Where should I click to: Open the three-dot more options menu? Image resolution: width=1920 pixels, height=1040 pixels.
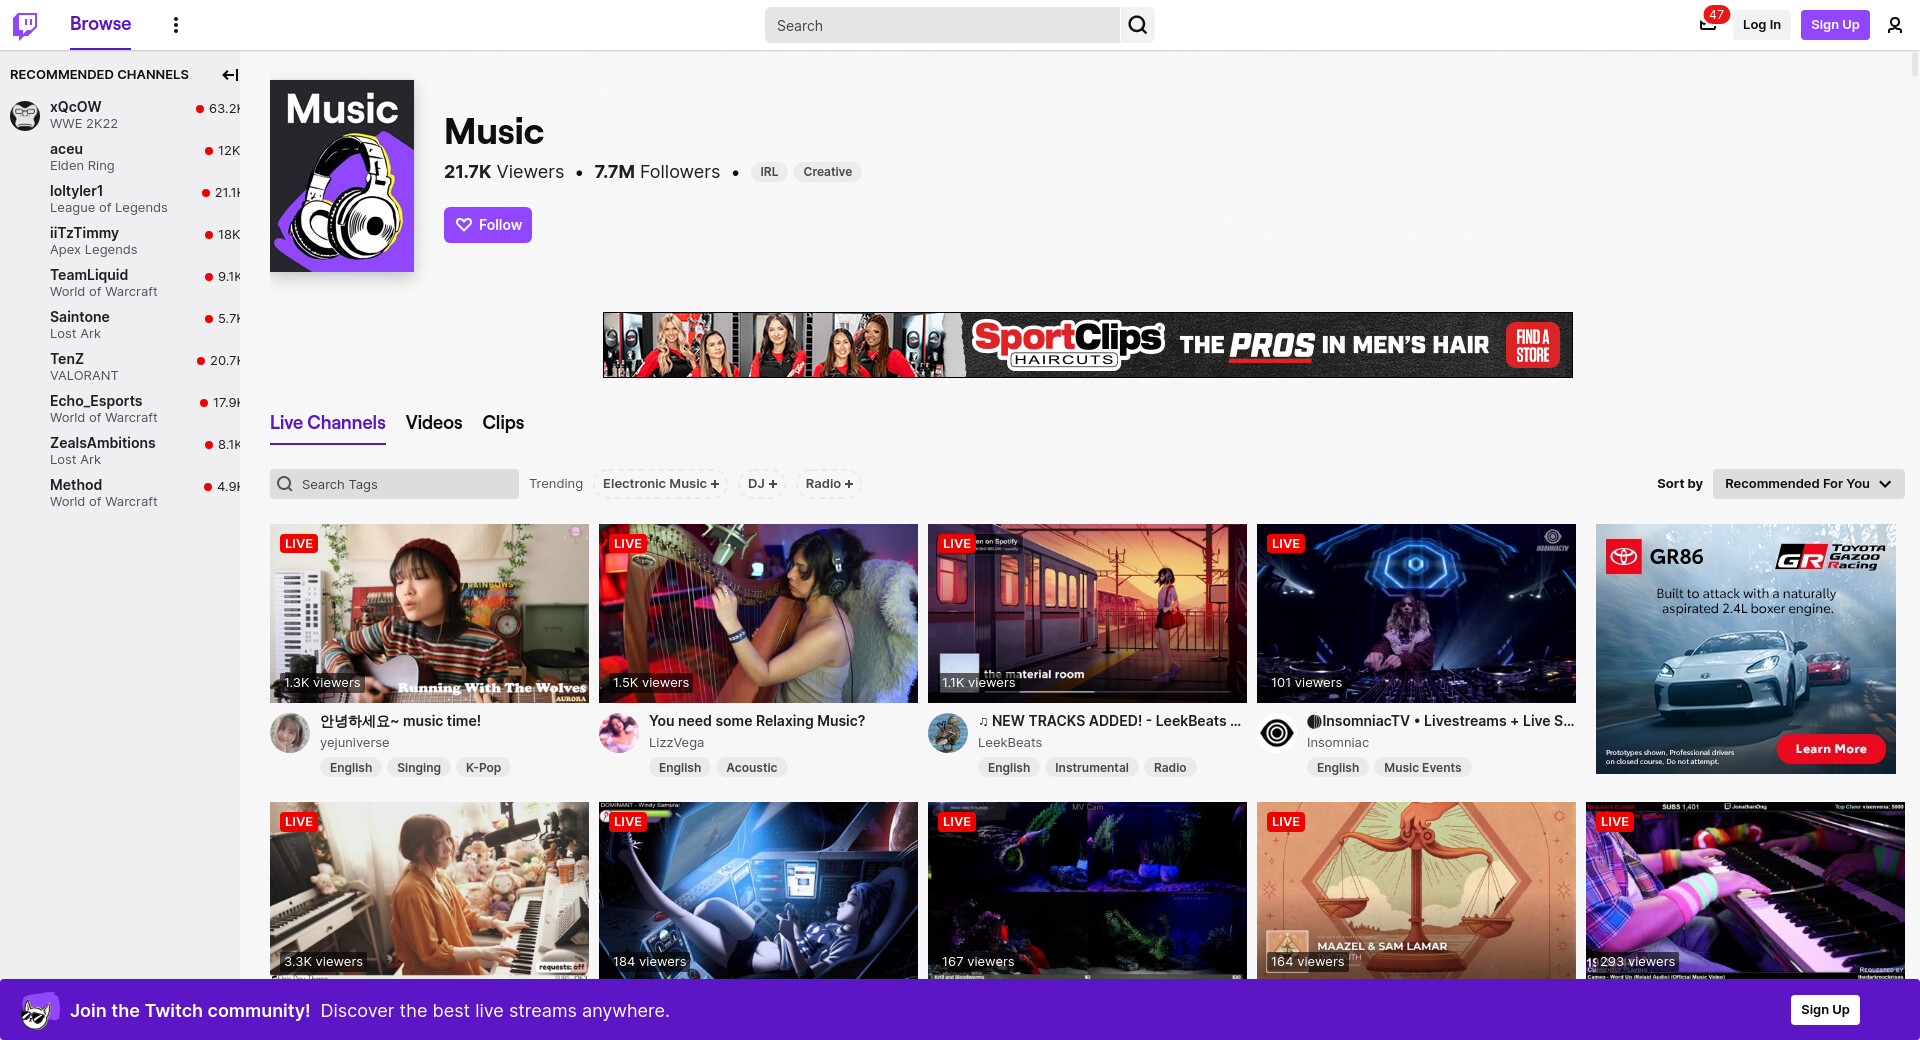176,25
